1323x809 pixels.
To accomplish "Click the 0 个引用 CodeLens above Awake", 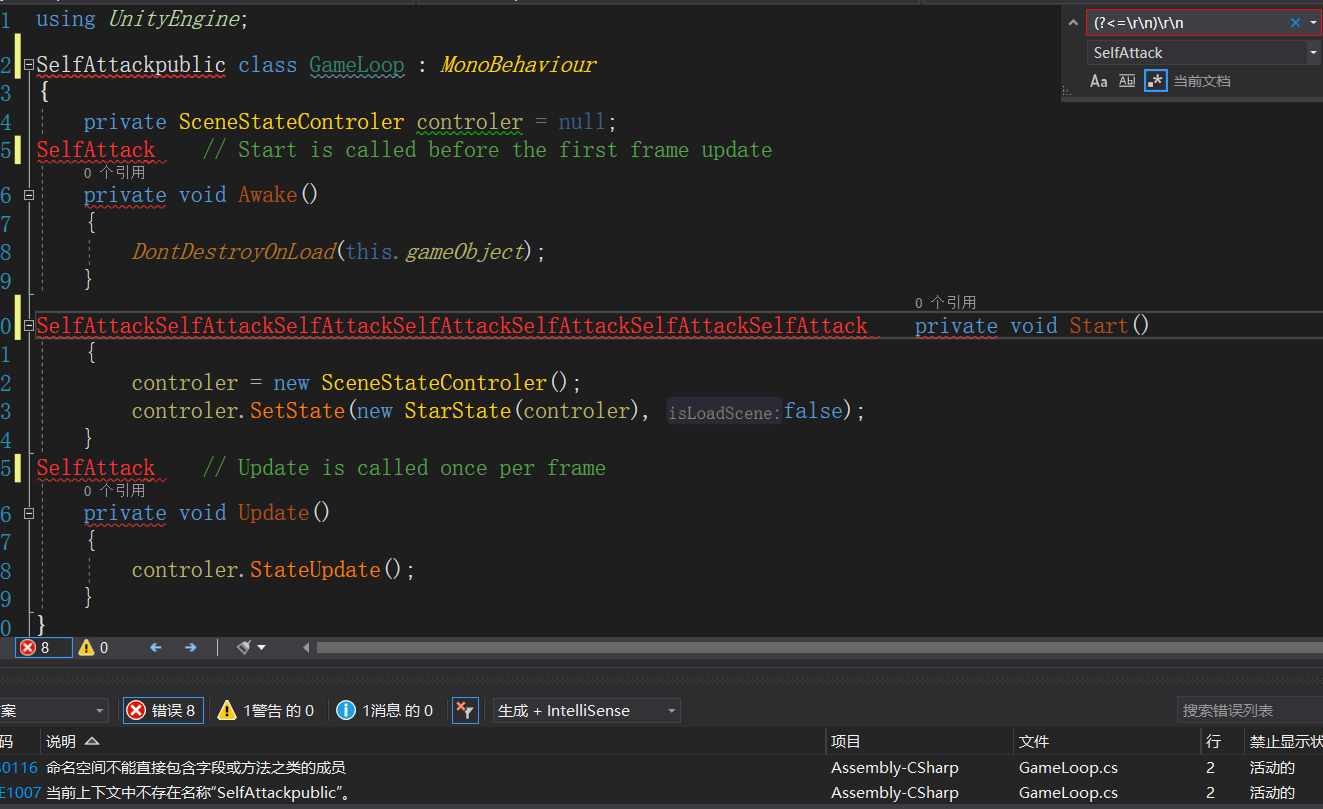I will point(114,173).
